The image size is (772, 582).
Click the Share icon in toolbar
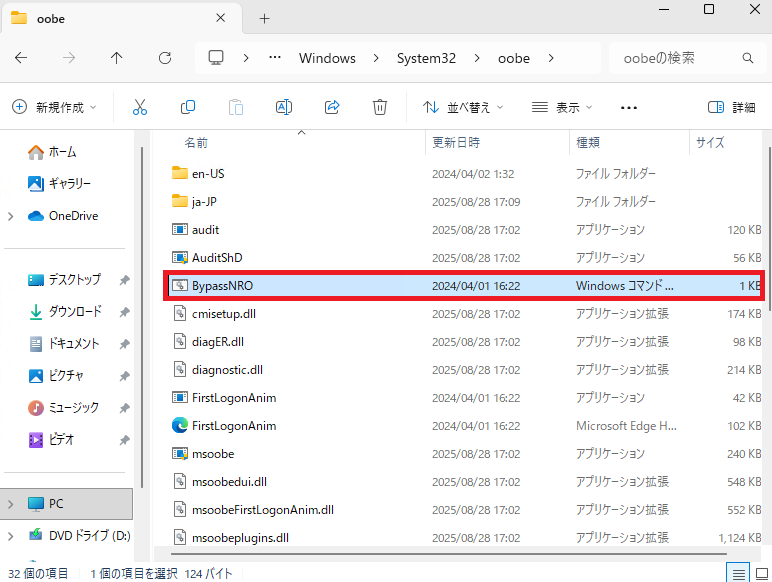pos(332,107)
